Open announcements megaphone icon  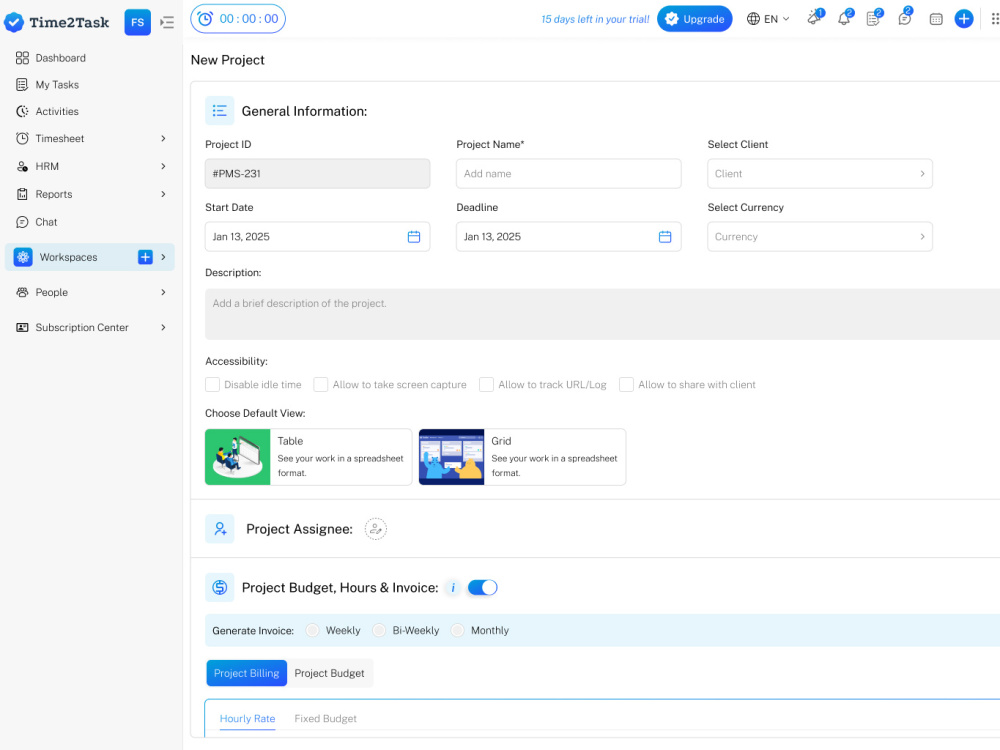(x=814, y=18)
